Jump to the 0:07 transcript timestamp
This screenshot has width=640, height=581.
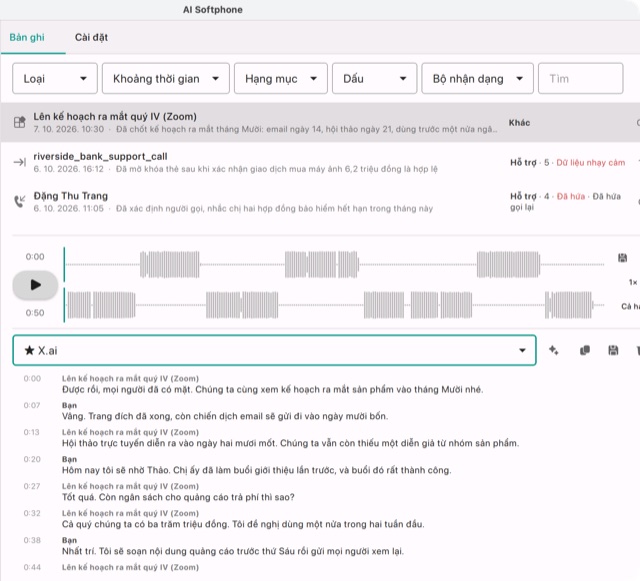point(32,405)
